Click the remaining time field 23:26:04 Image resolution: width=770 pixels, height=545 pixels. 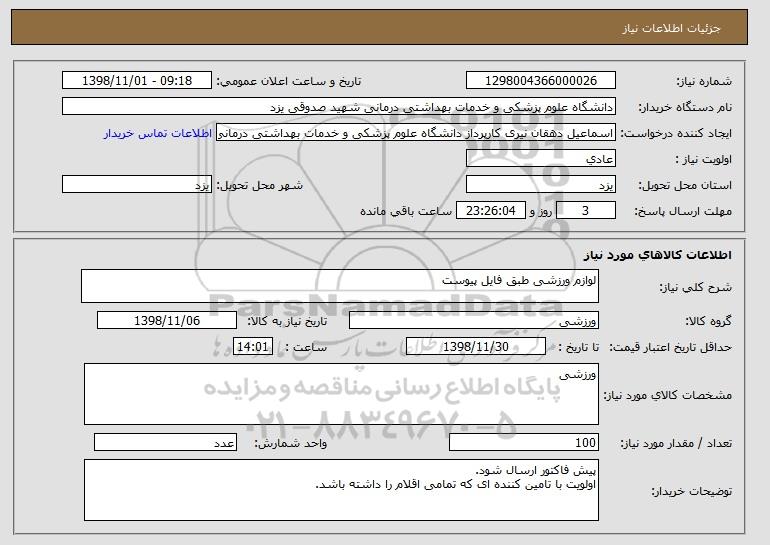point(491,211)
